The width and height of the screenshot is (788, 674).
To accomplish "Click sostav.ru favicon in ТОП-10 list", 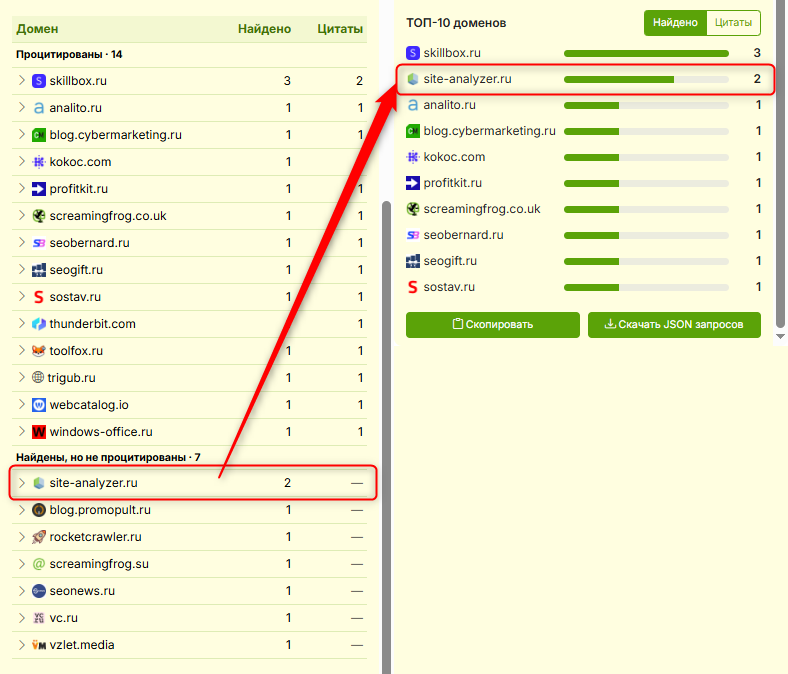I will 413,287.
